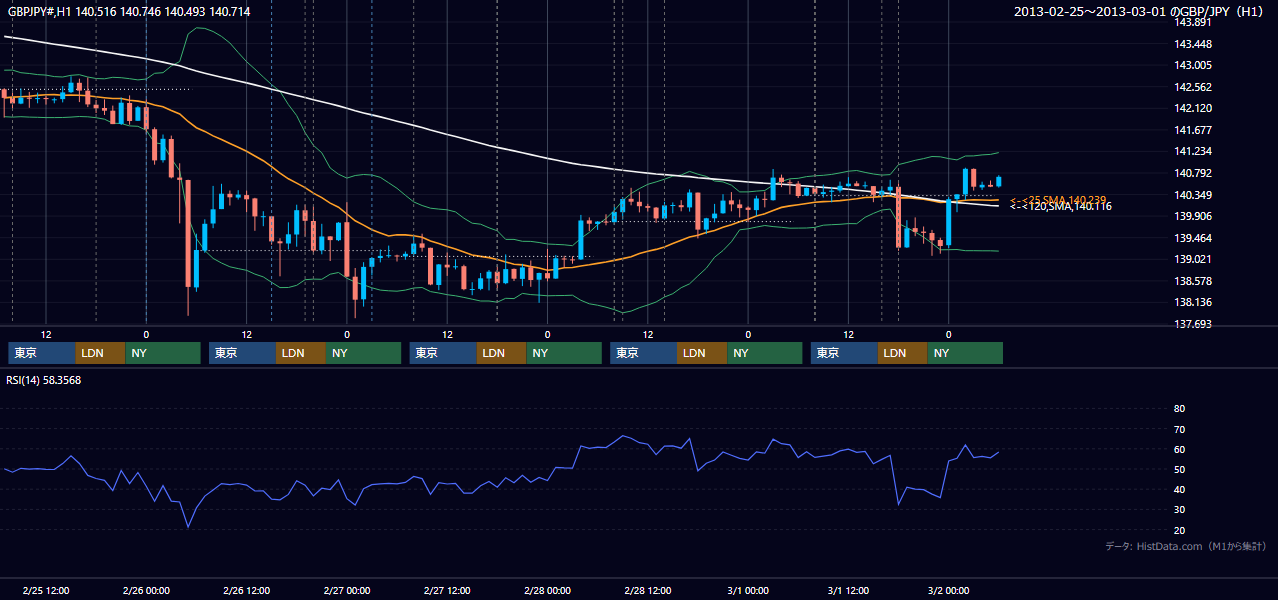This screenshot has height=600, width=1278.
Task: Click the 141.234 price axis value
Action: pyautogui.click(x=1193, y=151)
